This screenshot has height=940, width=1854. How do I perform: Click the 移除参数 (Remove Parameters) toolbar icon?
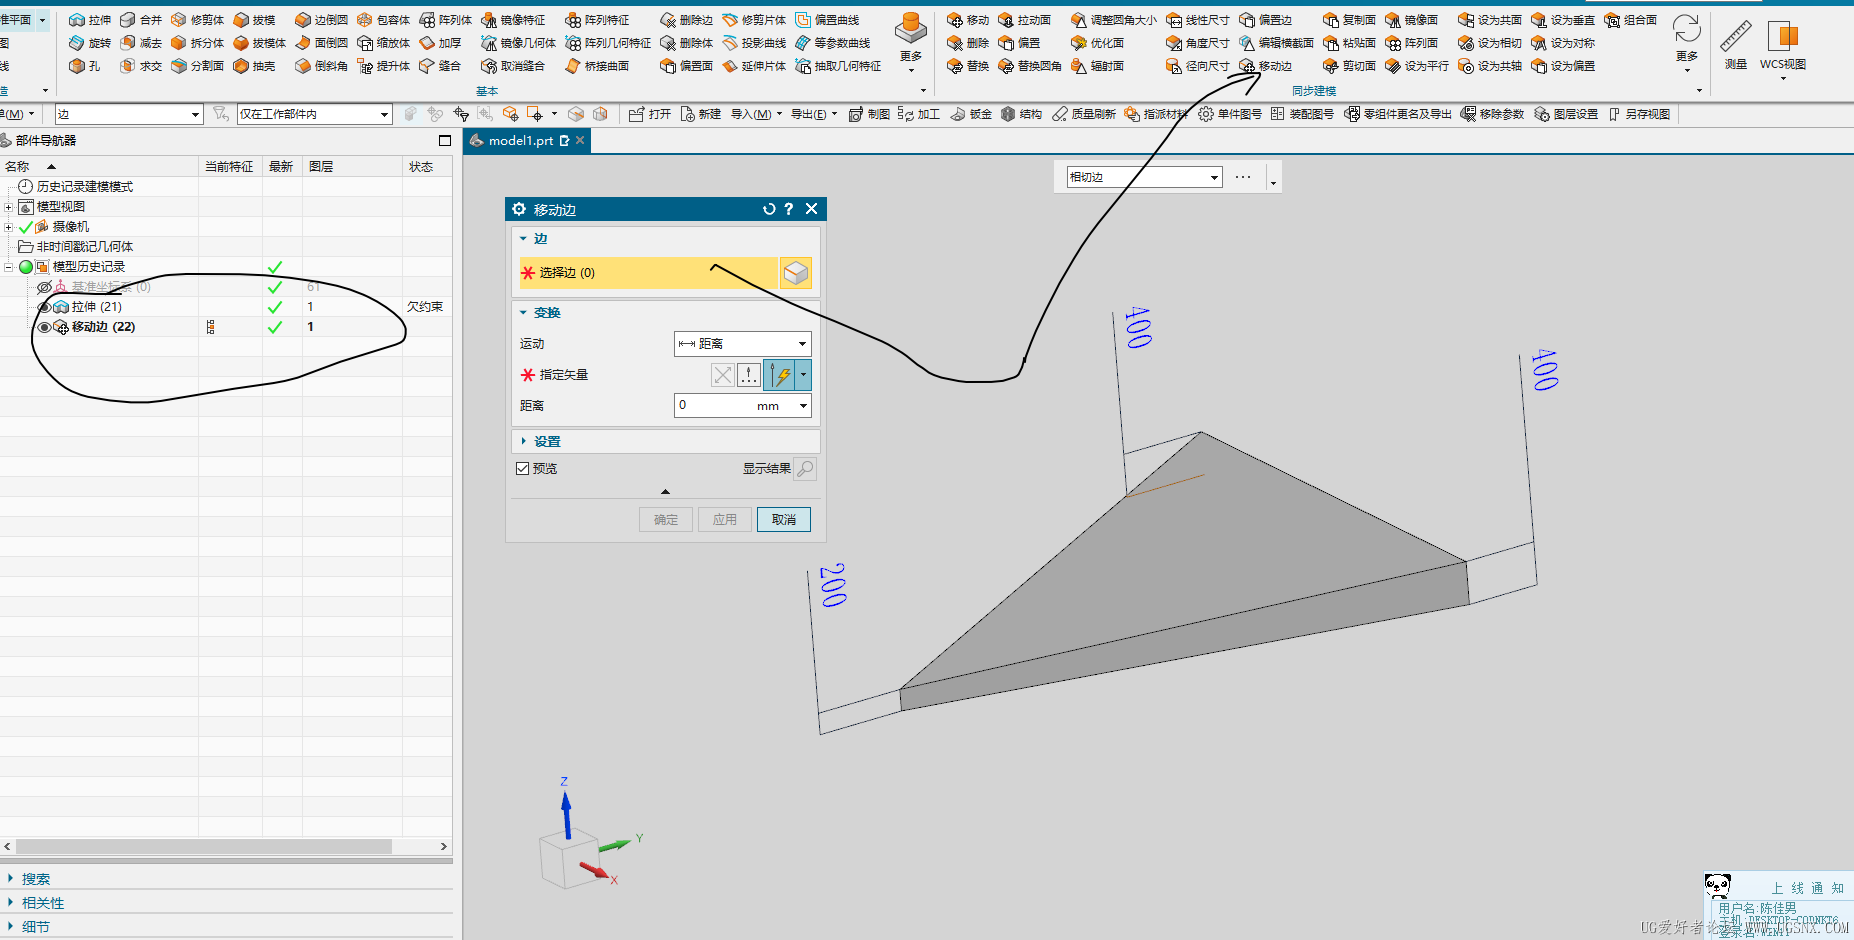1492,114
